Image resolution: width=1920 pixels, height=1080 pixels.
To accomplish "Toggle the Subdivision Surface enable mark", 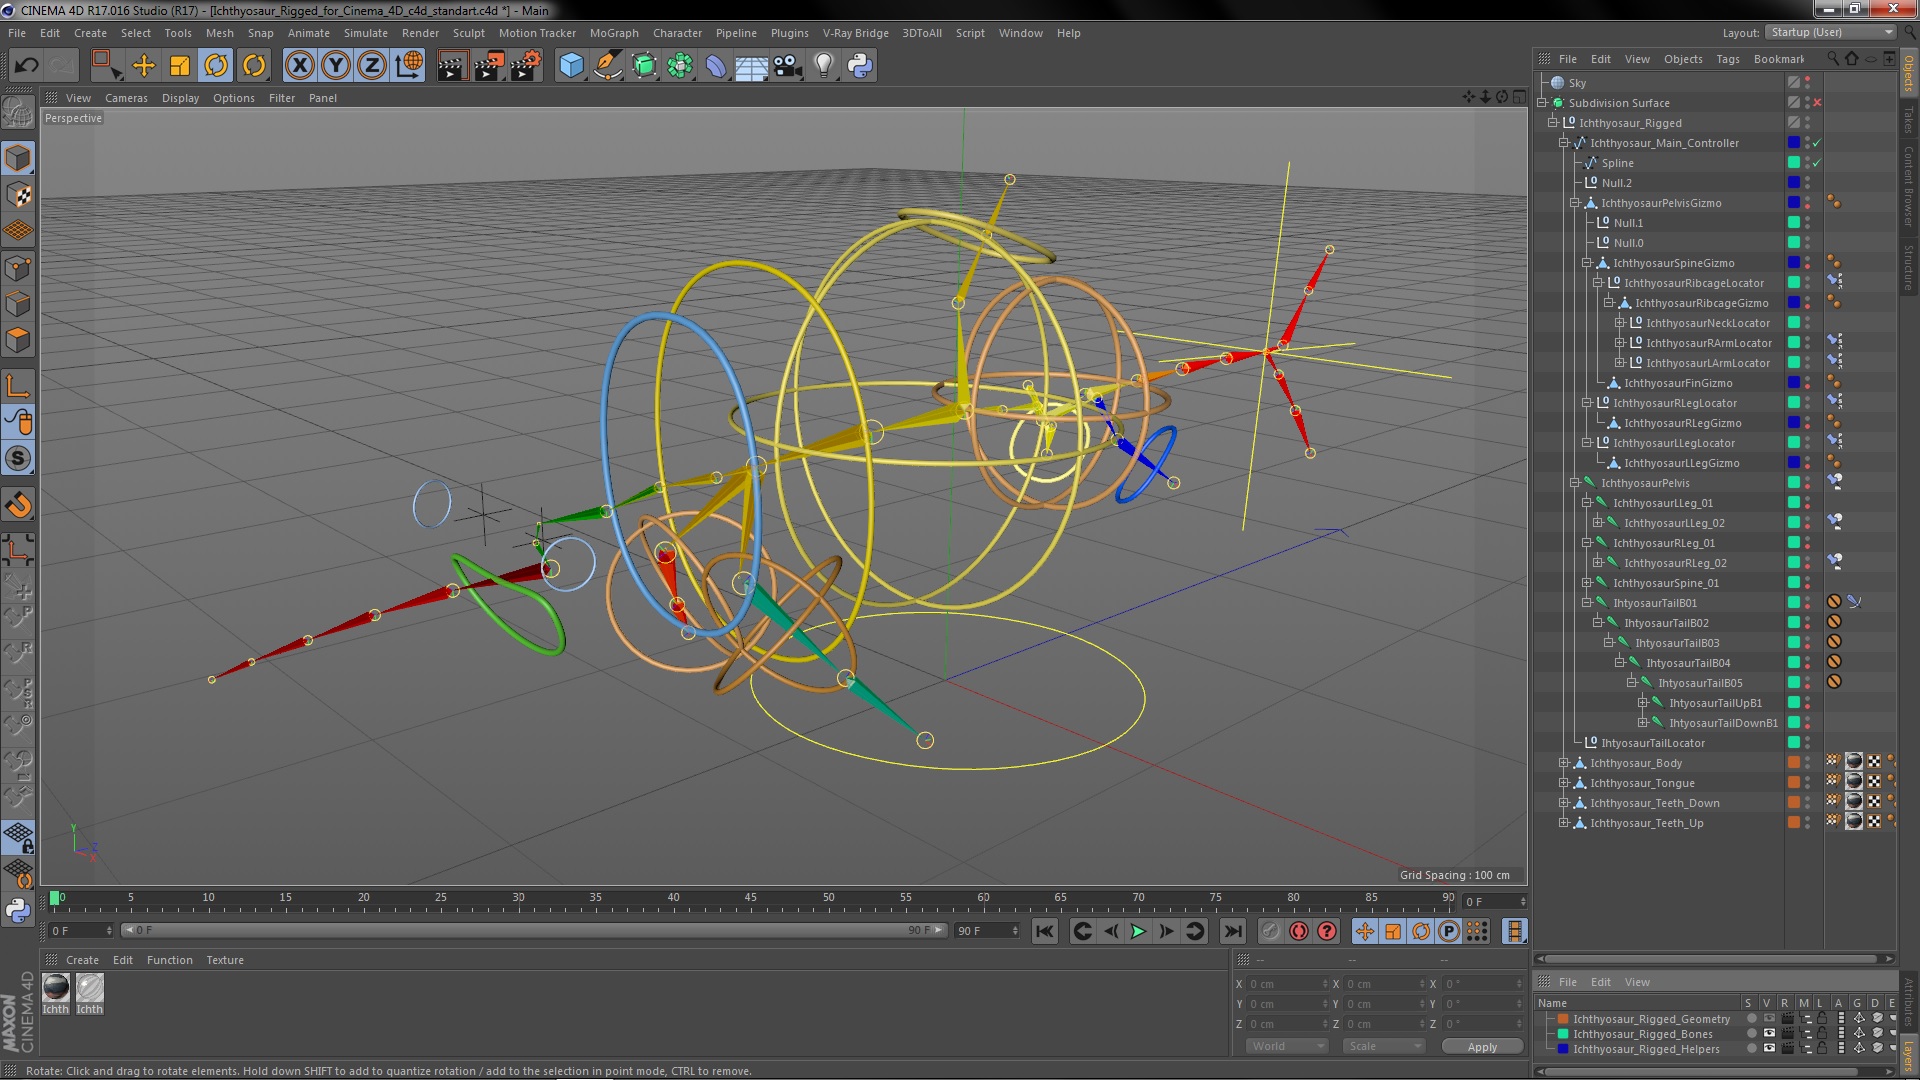I will tap(1817, 103).
